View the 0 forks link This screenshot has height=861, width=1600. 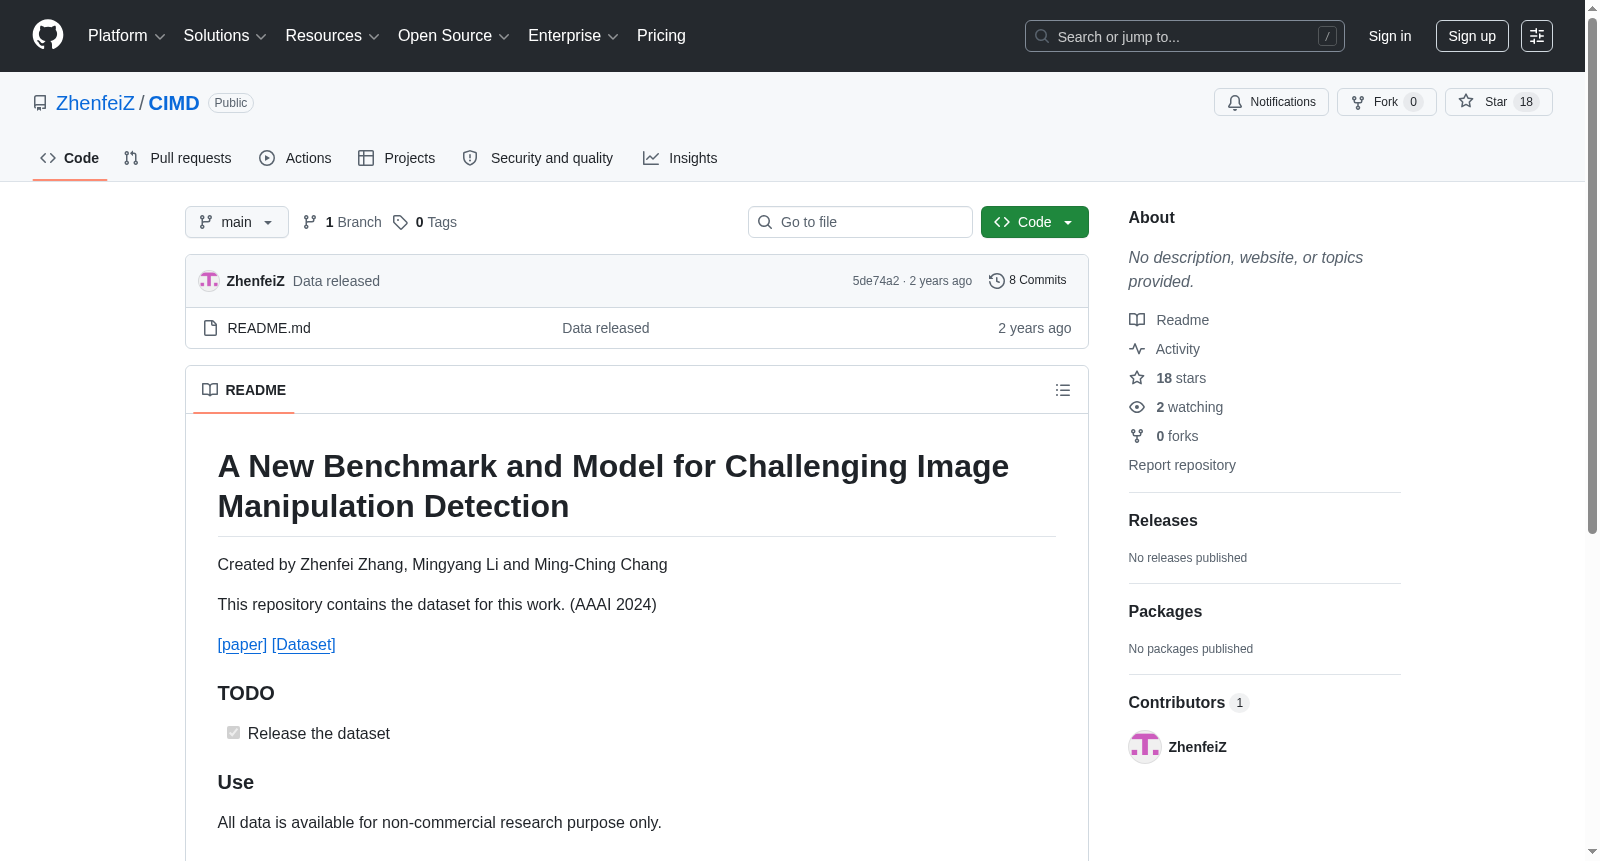[x=1164, y=436]
